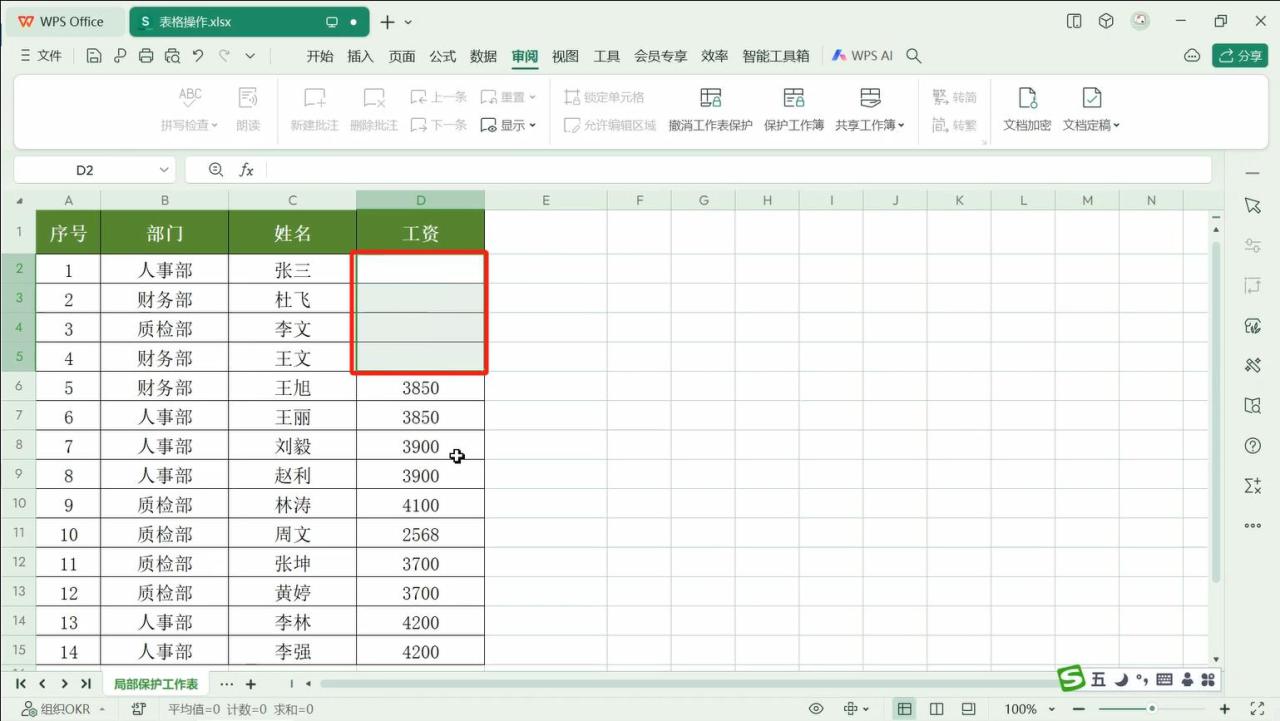The width and height of the screenshot is (1280, 721).
Task: Select the 局部保护工作表 sheet tab
Action: [155, 684]
